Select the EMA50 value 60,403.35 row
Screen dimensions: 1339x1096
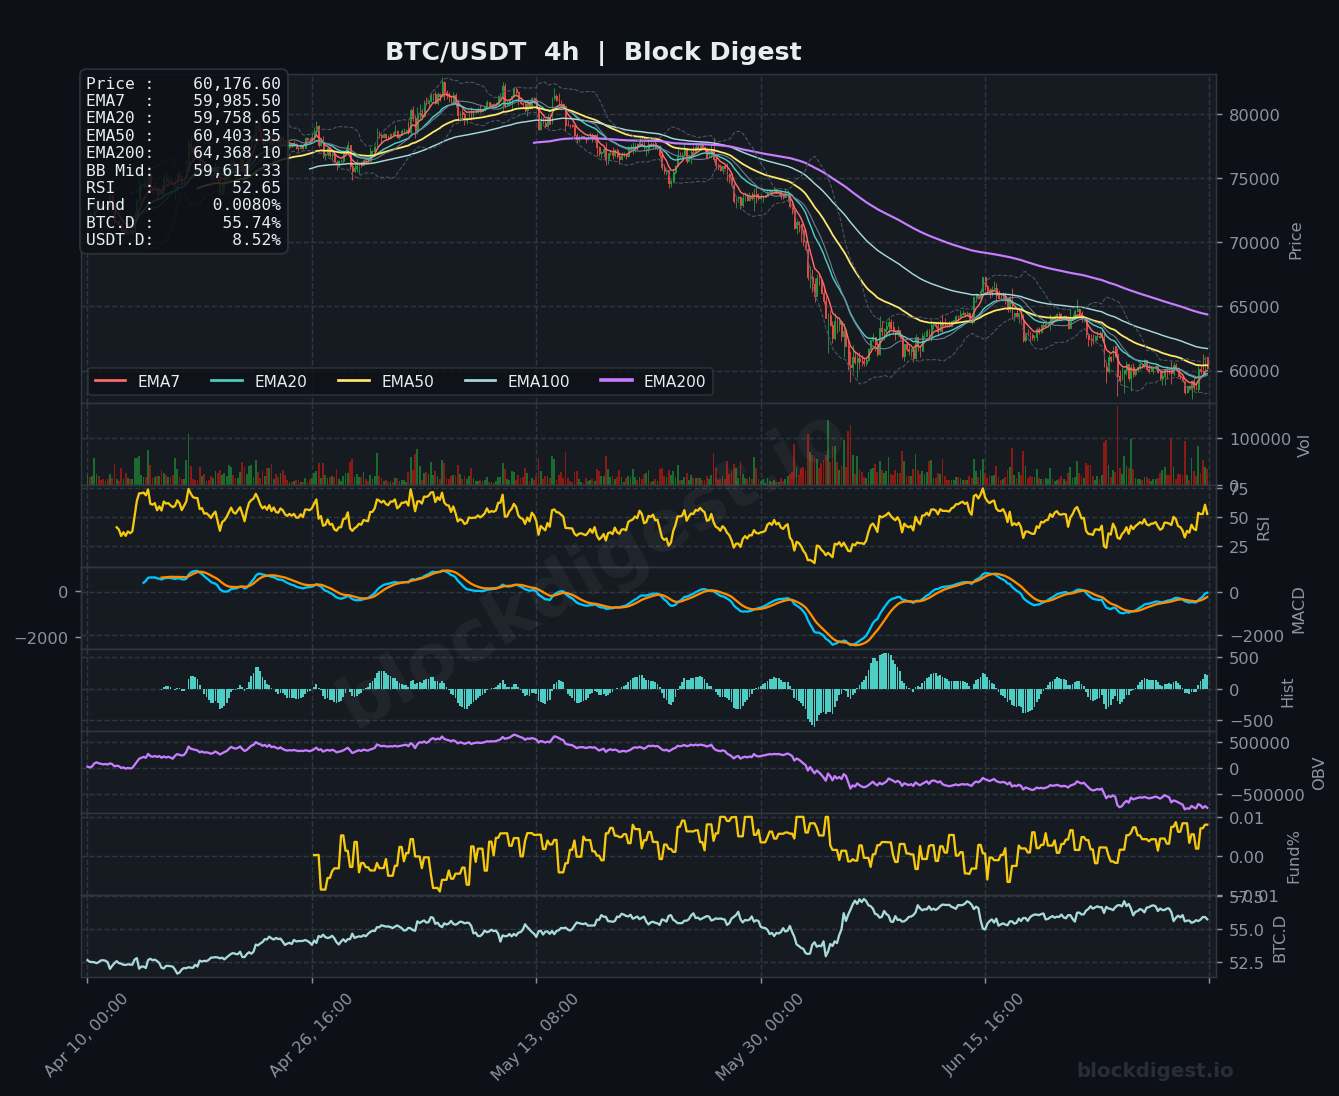tap(183, 136)
